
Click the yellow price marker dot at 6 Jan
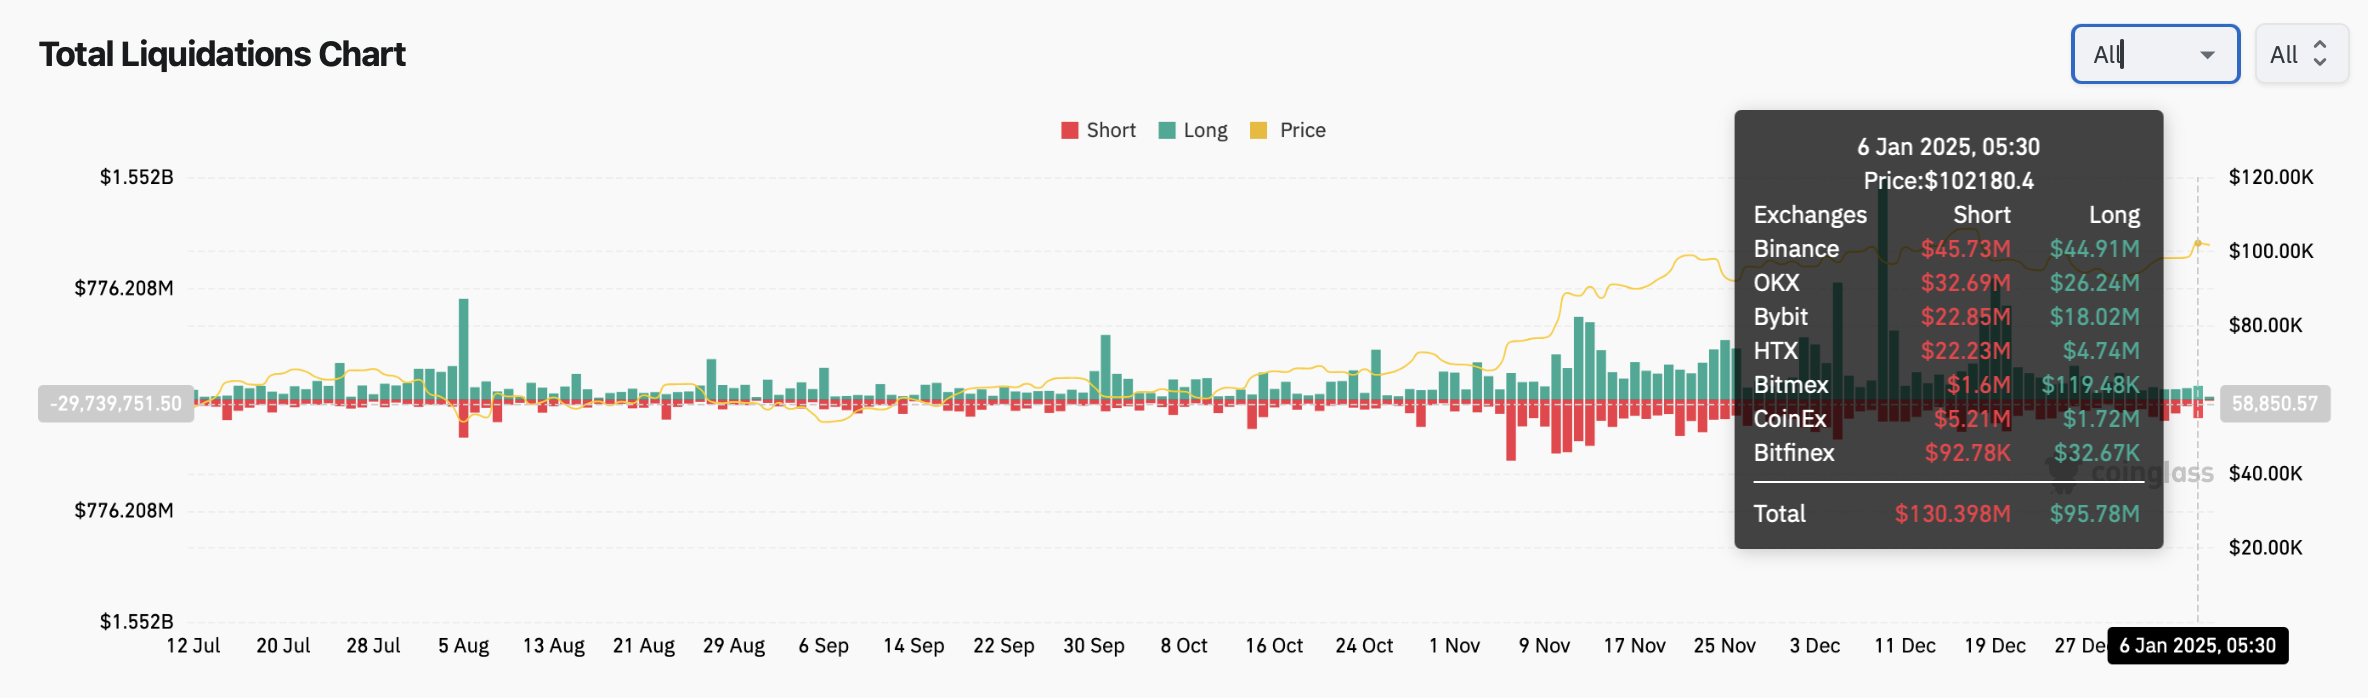(x=2198, y=244)
